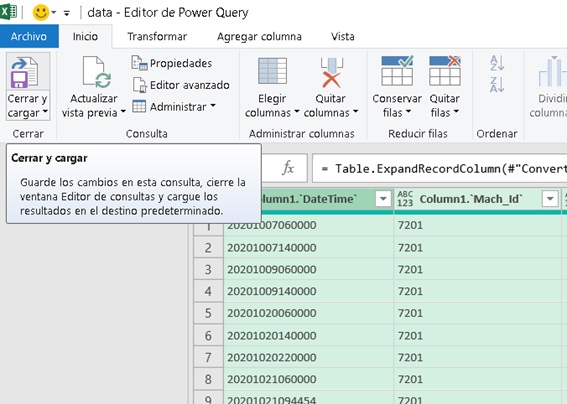Open the Archivo tab
Screen dimensions: 567x404
coord(29,36)
